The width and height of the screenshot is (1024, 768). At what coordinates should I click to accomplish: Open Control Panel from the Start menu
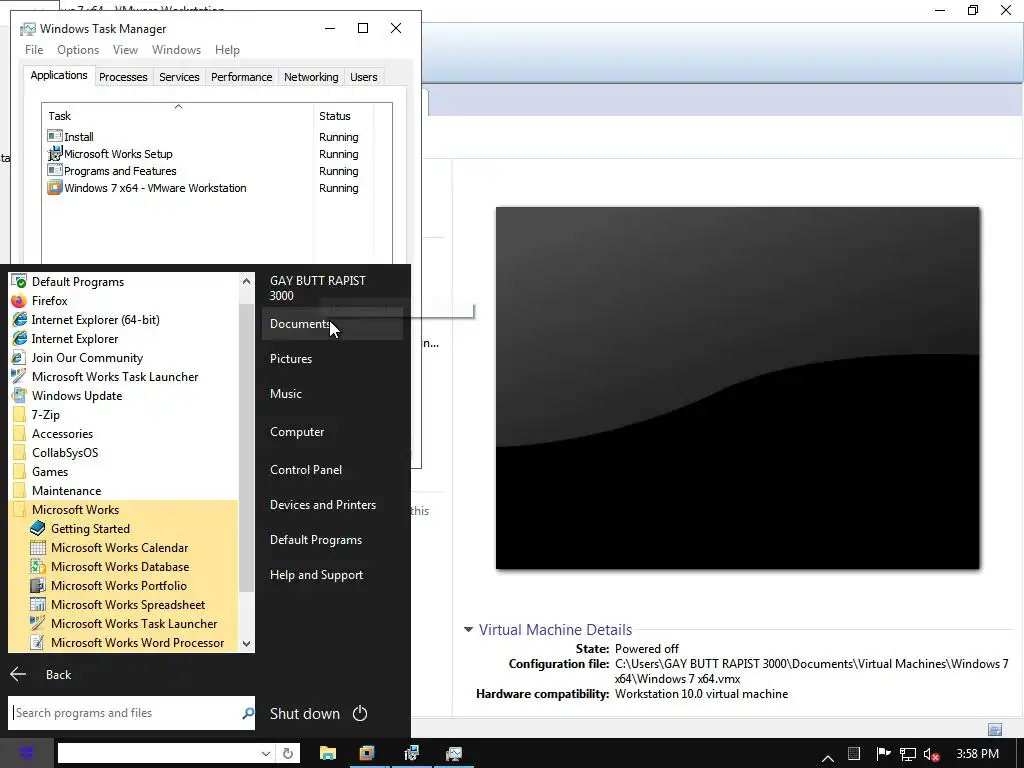tap(306, 470)
